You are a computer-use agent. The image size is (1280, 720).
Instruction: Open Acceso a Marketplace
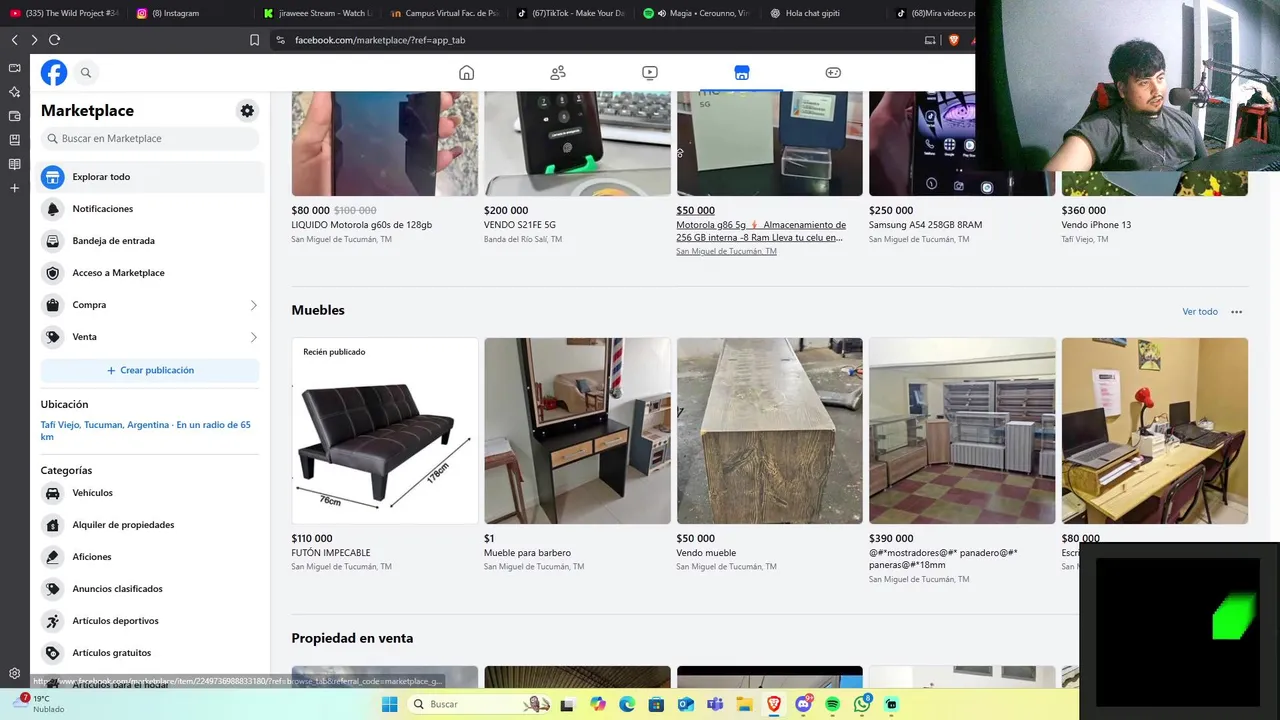150,273
